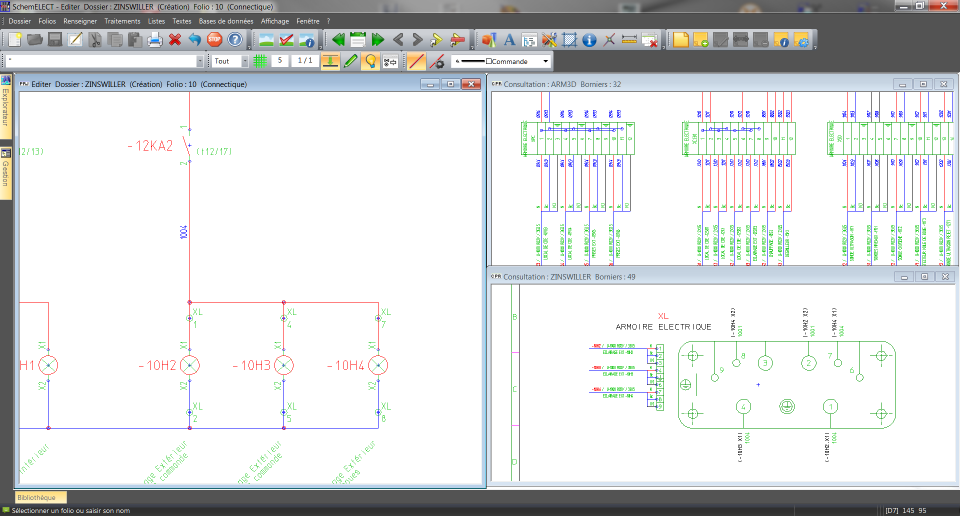The width and height of the screenshot is (960, 516).
Task: Click the yellow blank folio icon
Action: click(x=681, y=40)
